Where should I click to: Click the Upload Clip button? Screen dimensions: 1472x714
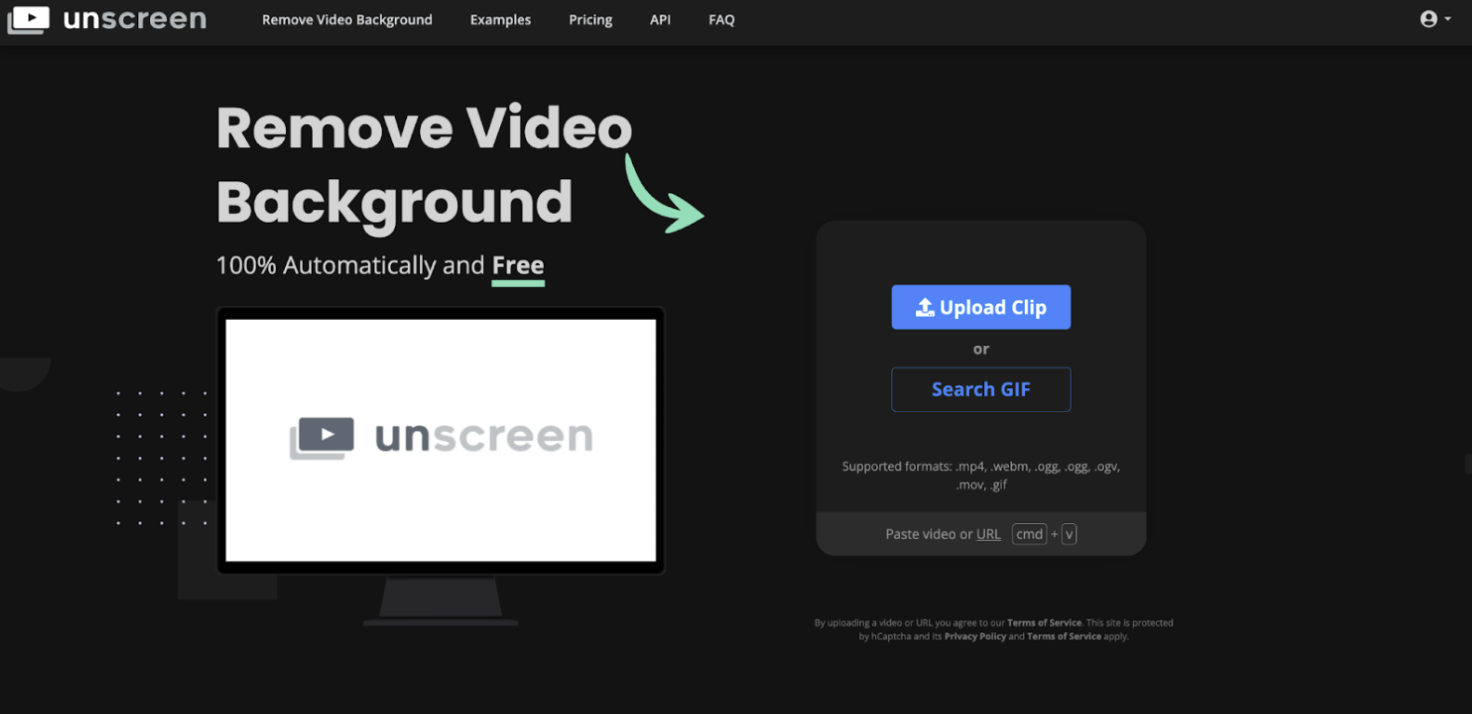coord(981,307)
